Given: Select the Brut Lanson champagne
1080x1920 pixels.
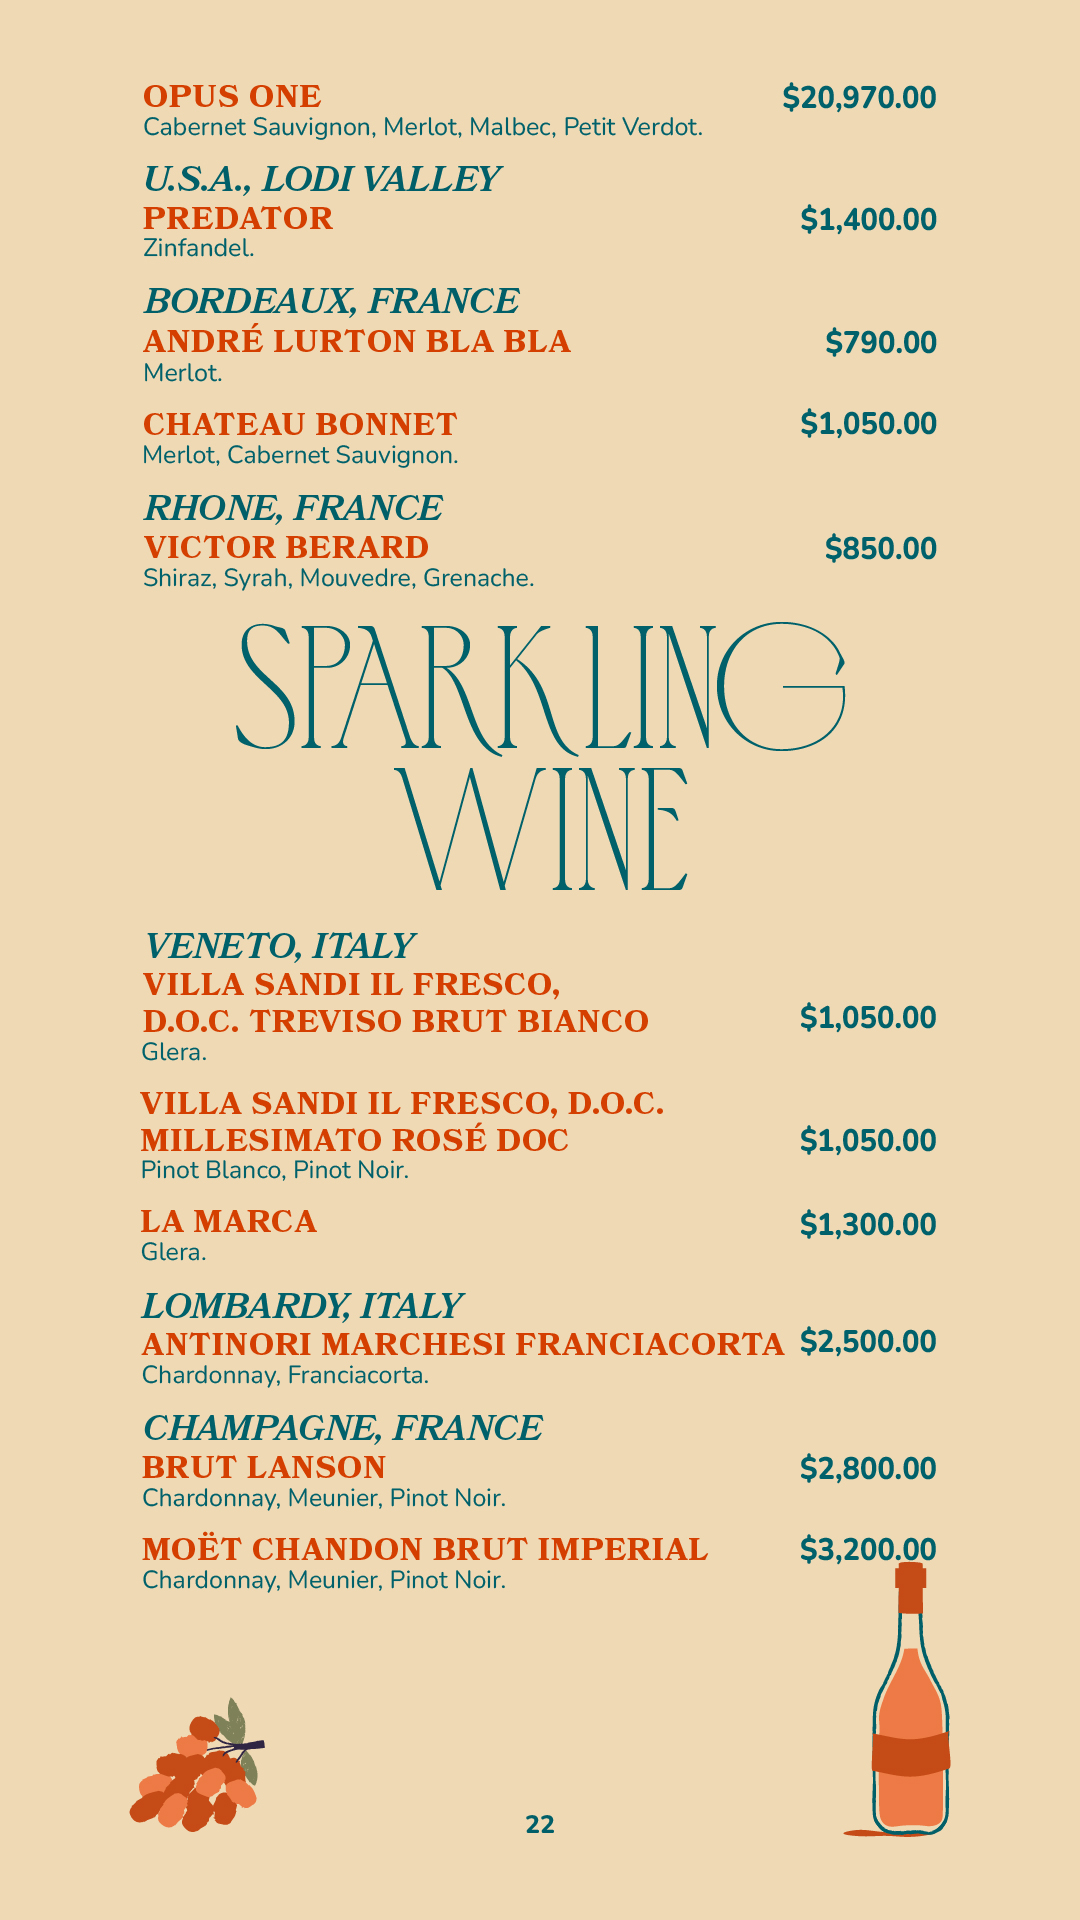Looking at the screenshot, I should tap(264, 1468).
